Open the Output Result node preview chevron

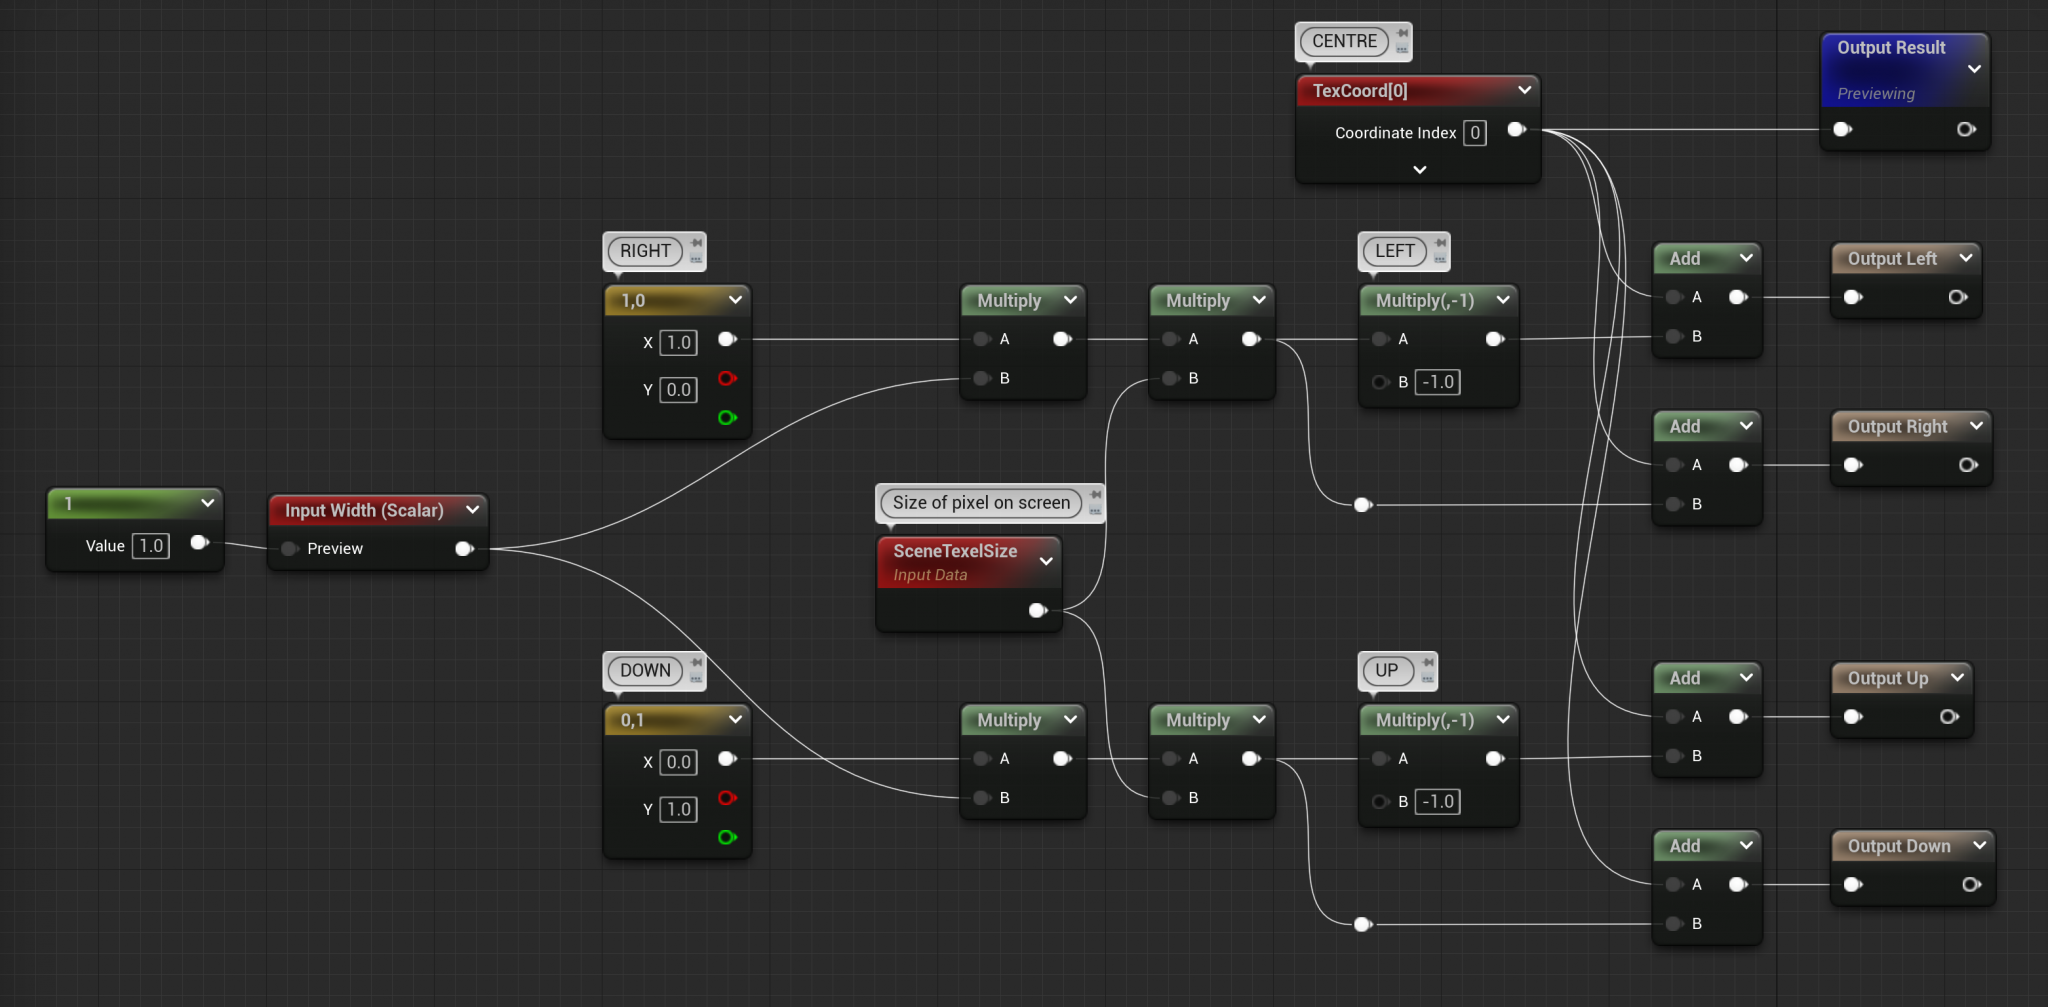1974,69
